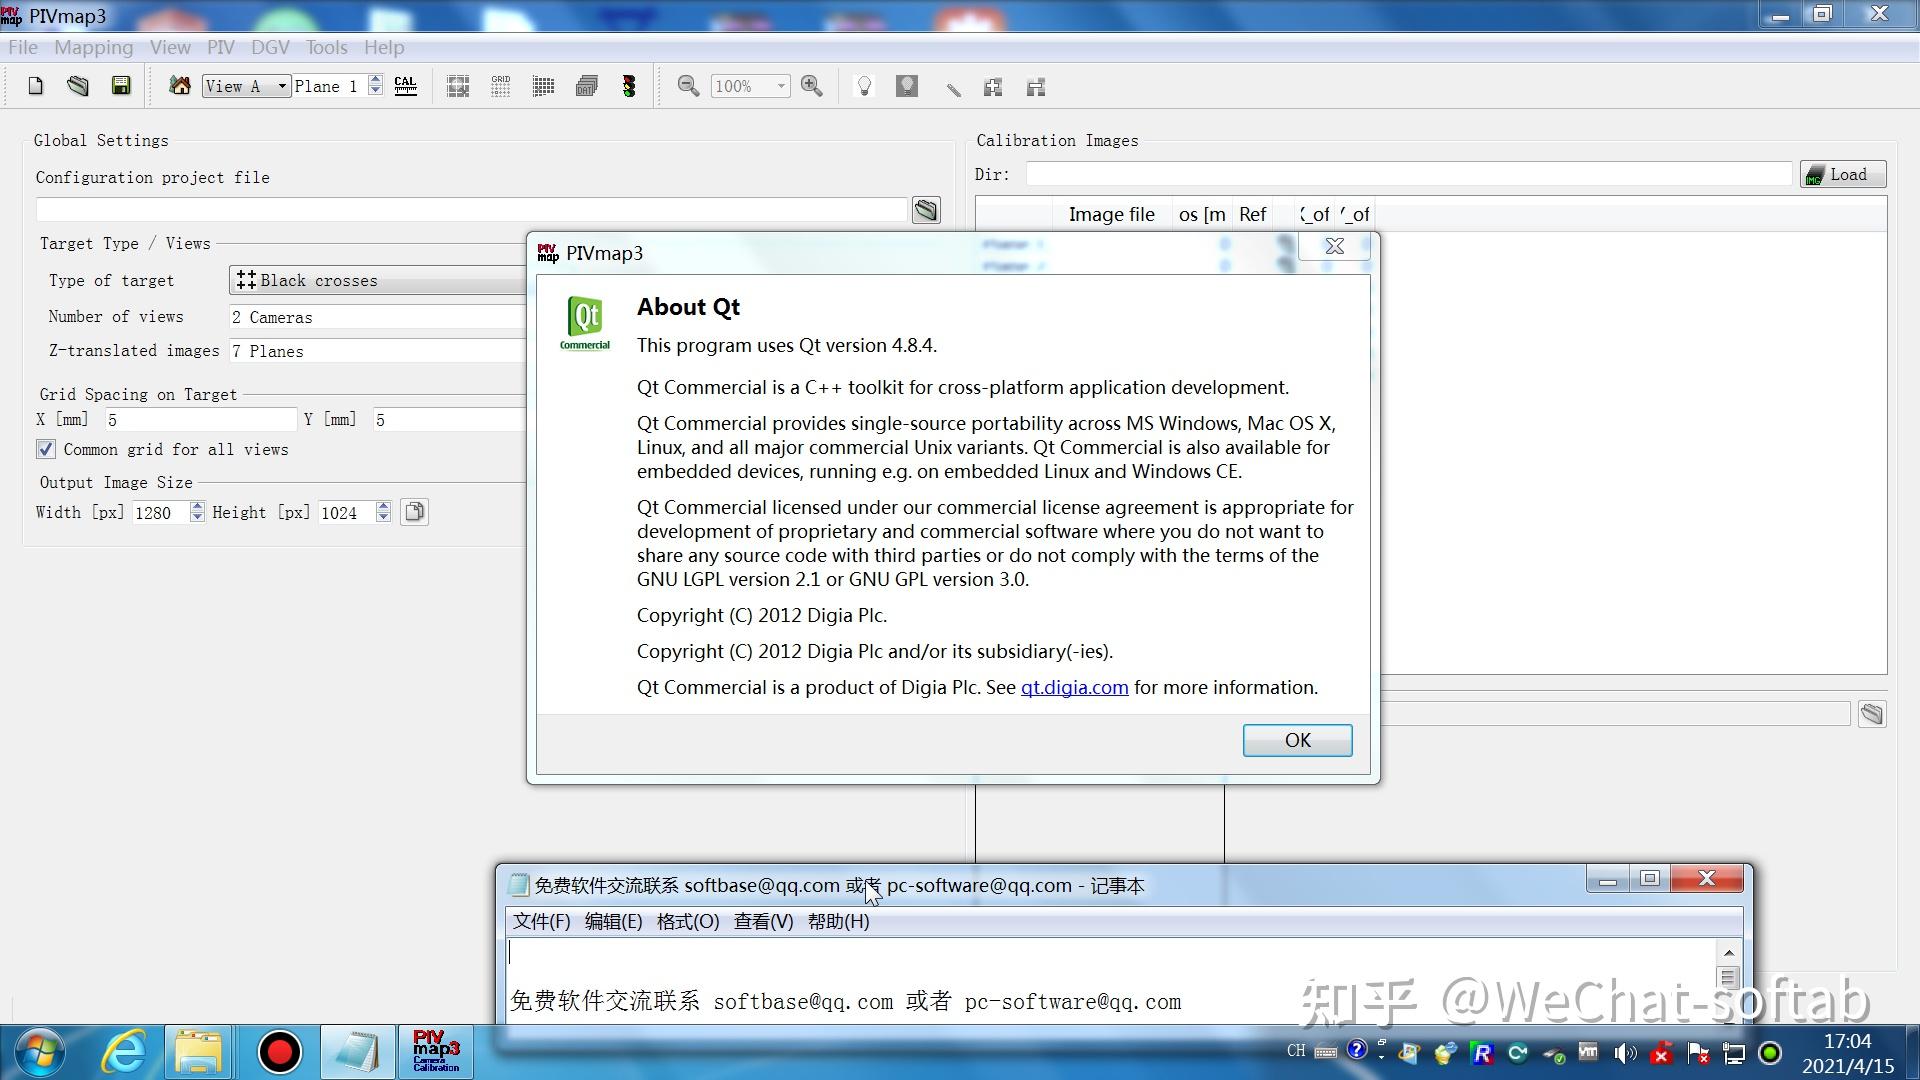This screenshot has height=1080, width=1920.
Task: Zoom in with the magnifier plus icon
Action: pos(812,86)
